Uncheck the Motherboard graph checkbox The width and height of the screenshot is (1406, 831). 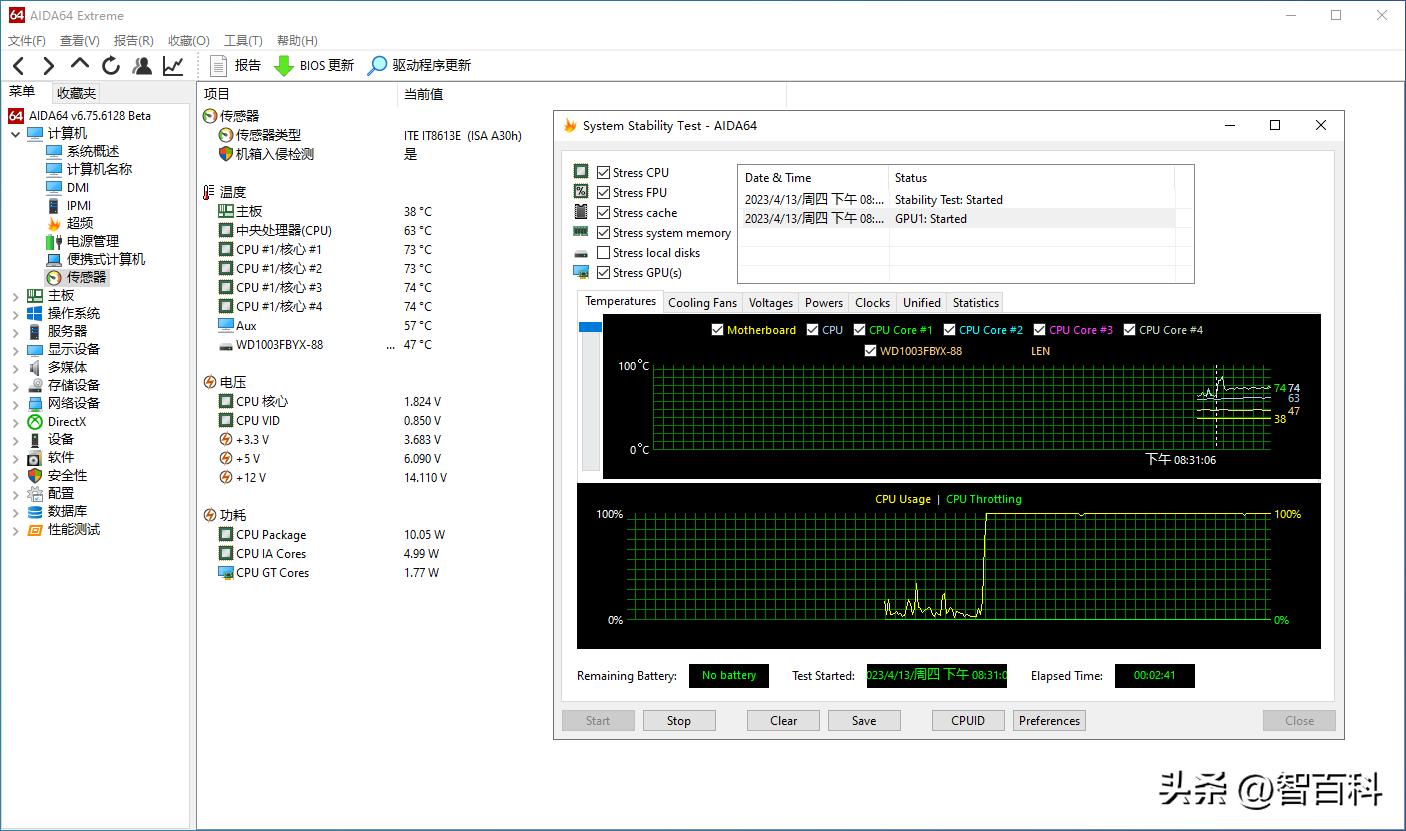(x=717, y=330)
